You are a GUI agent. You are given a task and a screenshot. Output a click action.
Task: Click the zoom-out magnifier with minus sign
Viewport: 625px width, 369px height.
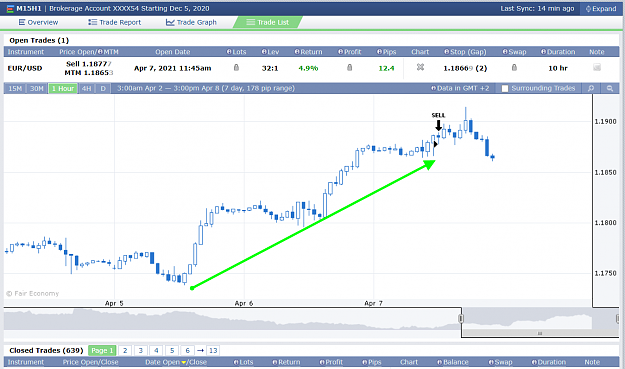(610, 88)
